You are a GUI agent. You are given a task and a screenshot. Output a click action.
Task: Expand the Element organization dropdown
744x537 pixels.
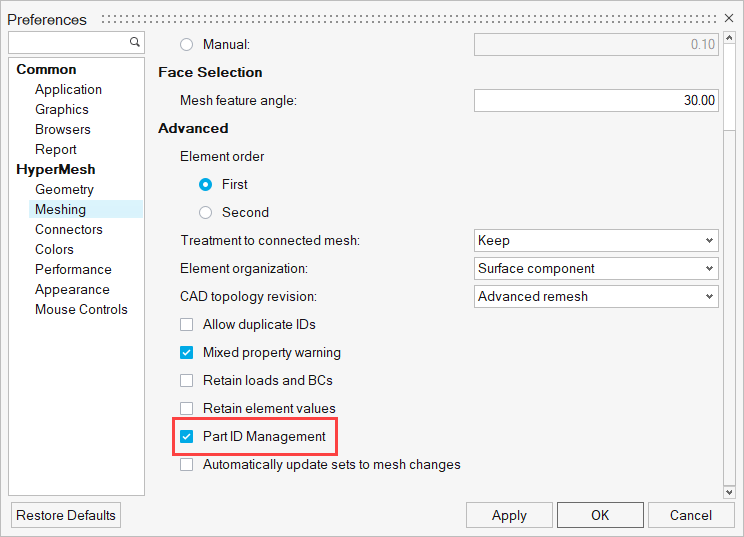point(596,269)
